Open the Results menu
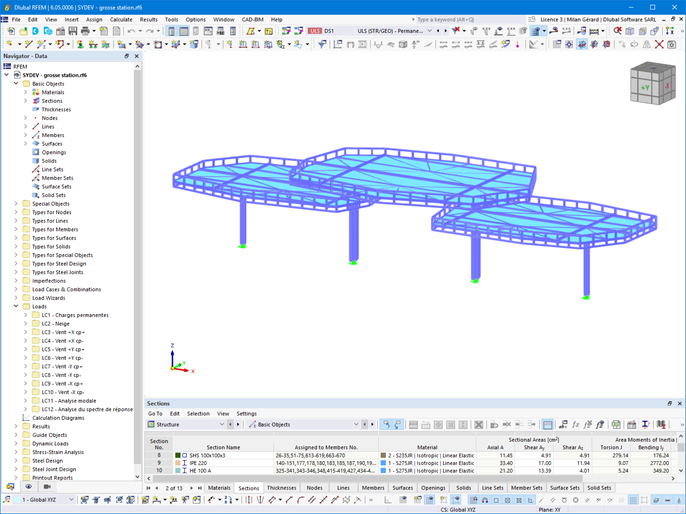The image size is (686, 514). [x=148, y=20]
